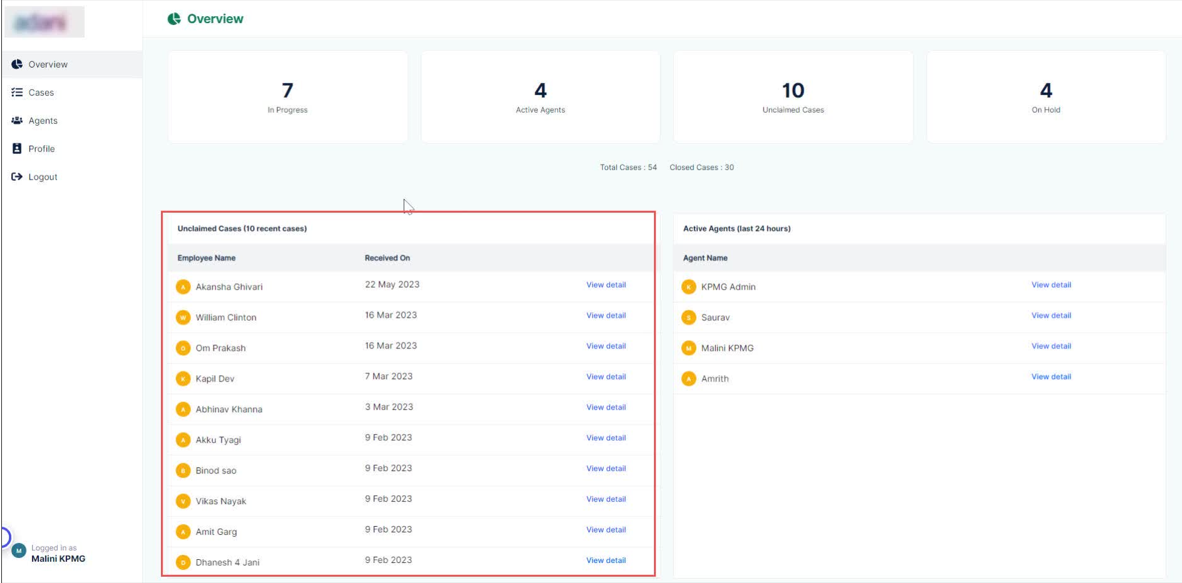Open View detail for Binod sao
This screenshot has width=1182, height=583.
tap(606, 468)
